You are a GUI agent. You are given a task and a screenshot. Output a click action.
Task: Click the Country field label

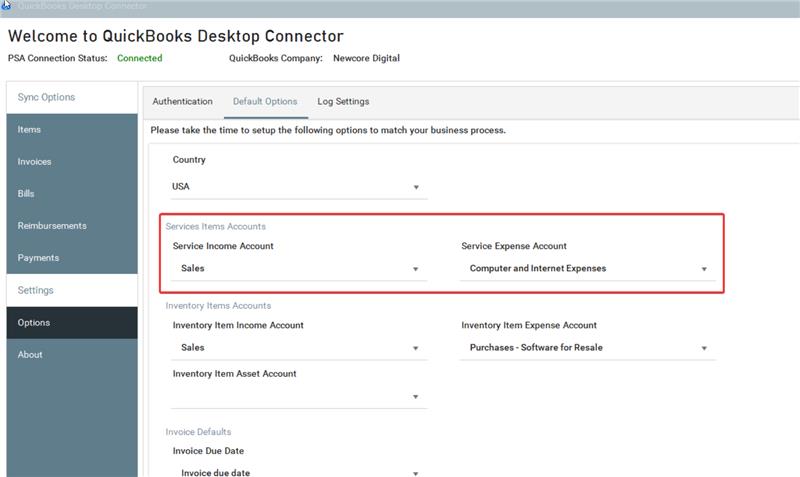pos(189,160)
